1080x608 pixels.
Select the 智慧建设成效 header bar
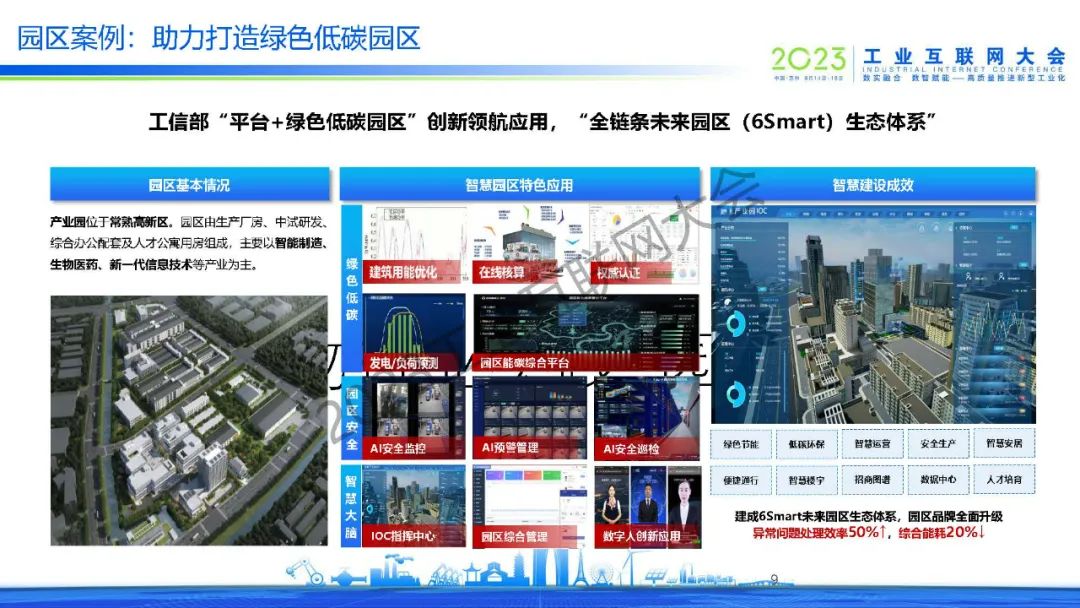[x=873, y=185]
